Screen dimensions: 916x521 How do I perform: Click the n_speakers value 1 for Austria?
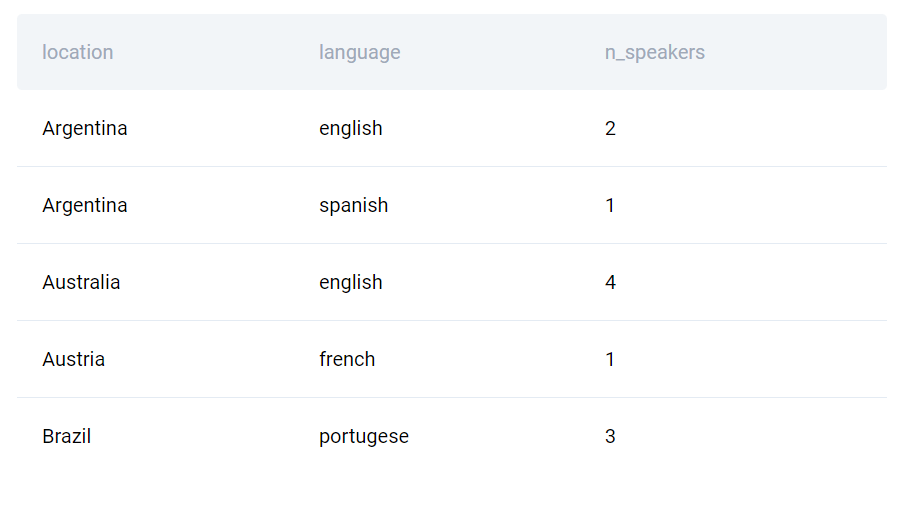(x=610, y=359)
